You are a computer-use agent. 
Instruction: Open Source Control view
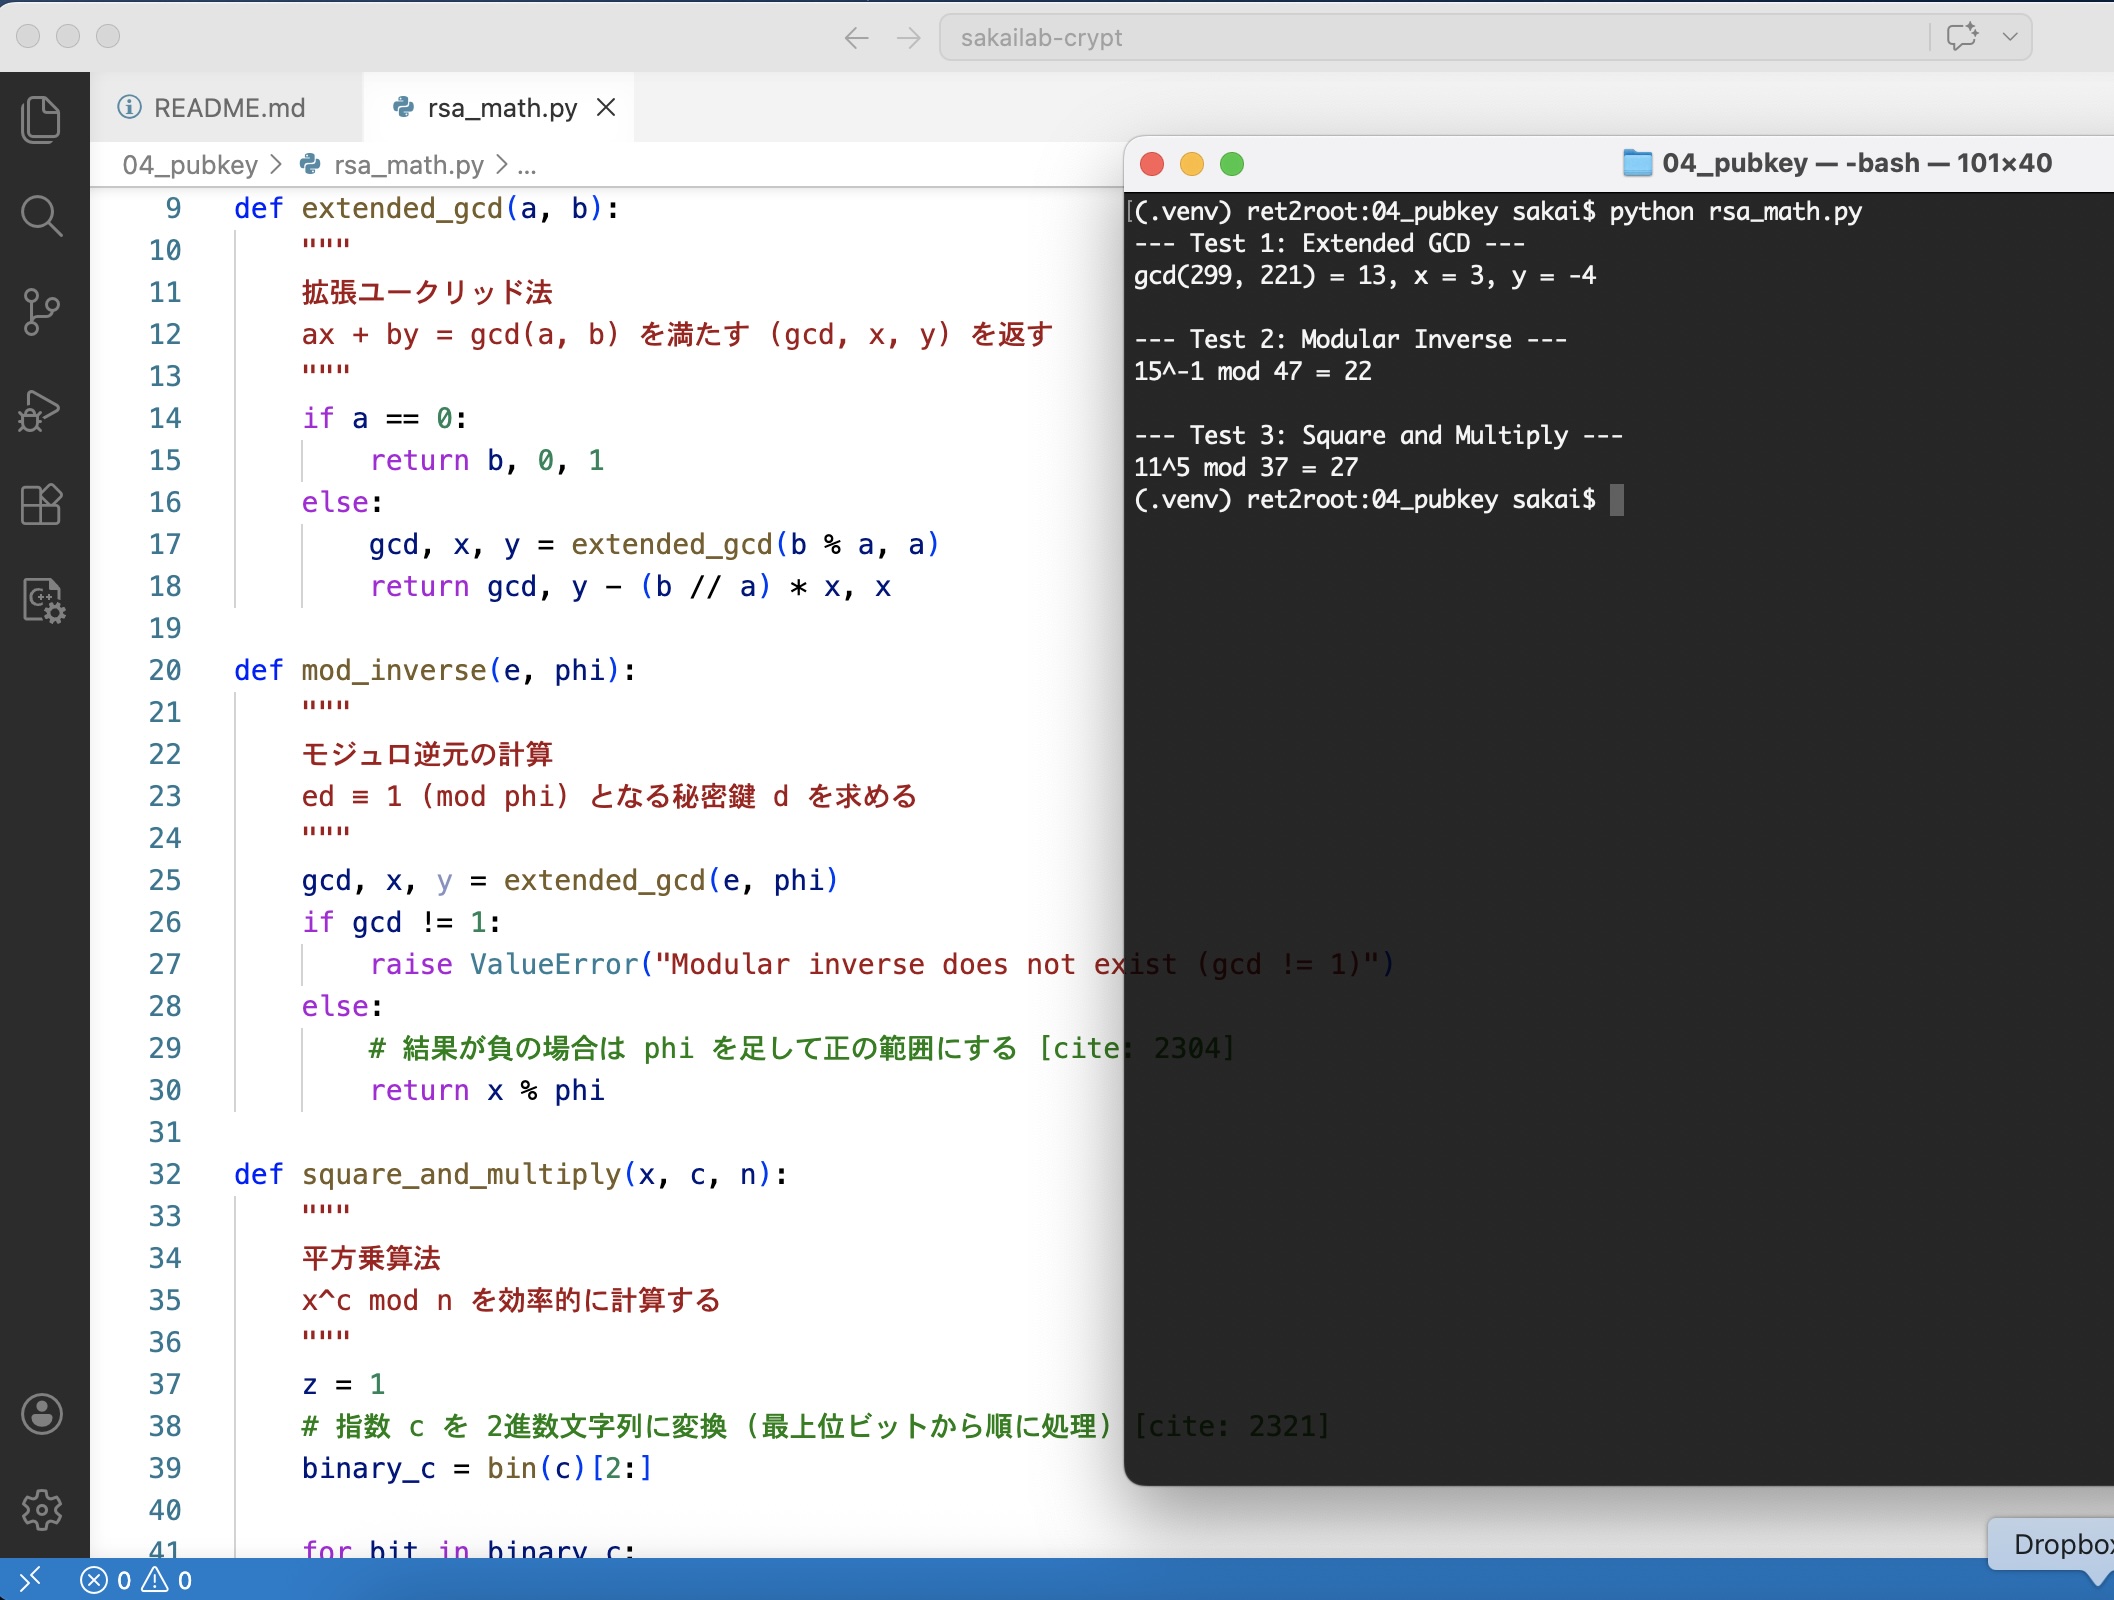coord(41,312)
